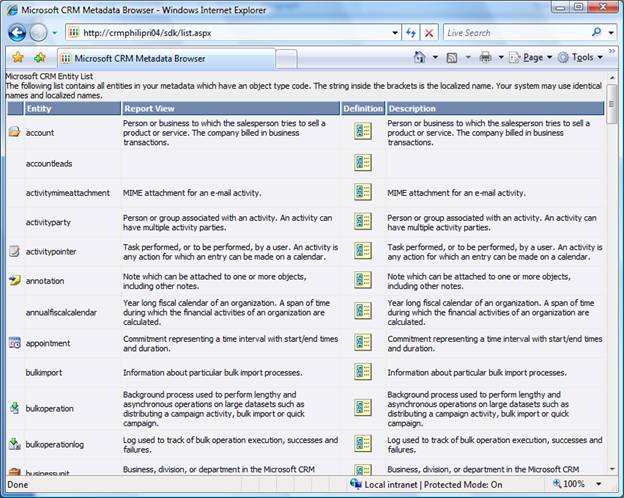Click the Print toolbar icon
Image resolution: width=624 pixels, height=498 pixels.
(x=485, y=58)
